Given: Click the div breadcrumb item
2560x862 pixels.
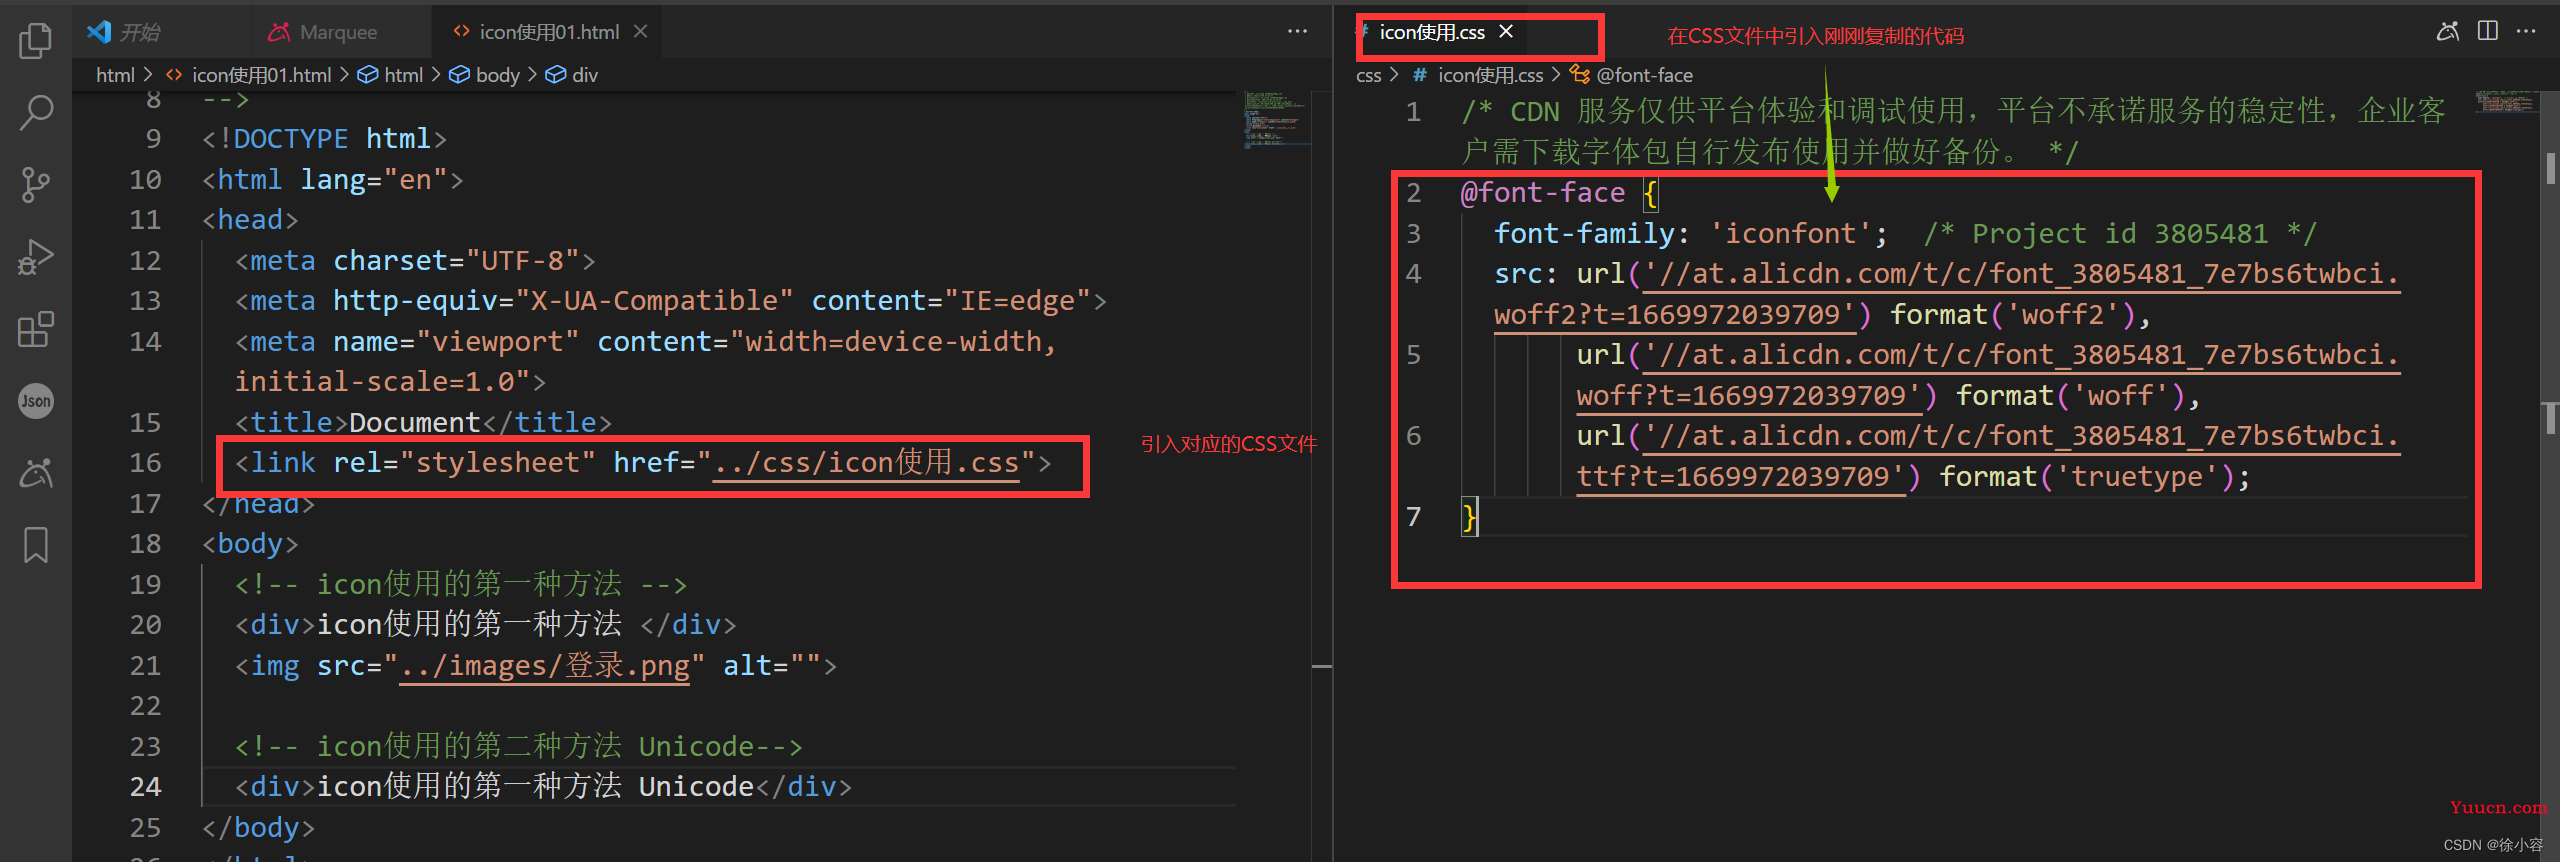Looking at the screenshot, I should pyautogui.click(x=572, y=75).
